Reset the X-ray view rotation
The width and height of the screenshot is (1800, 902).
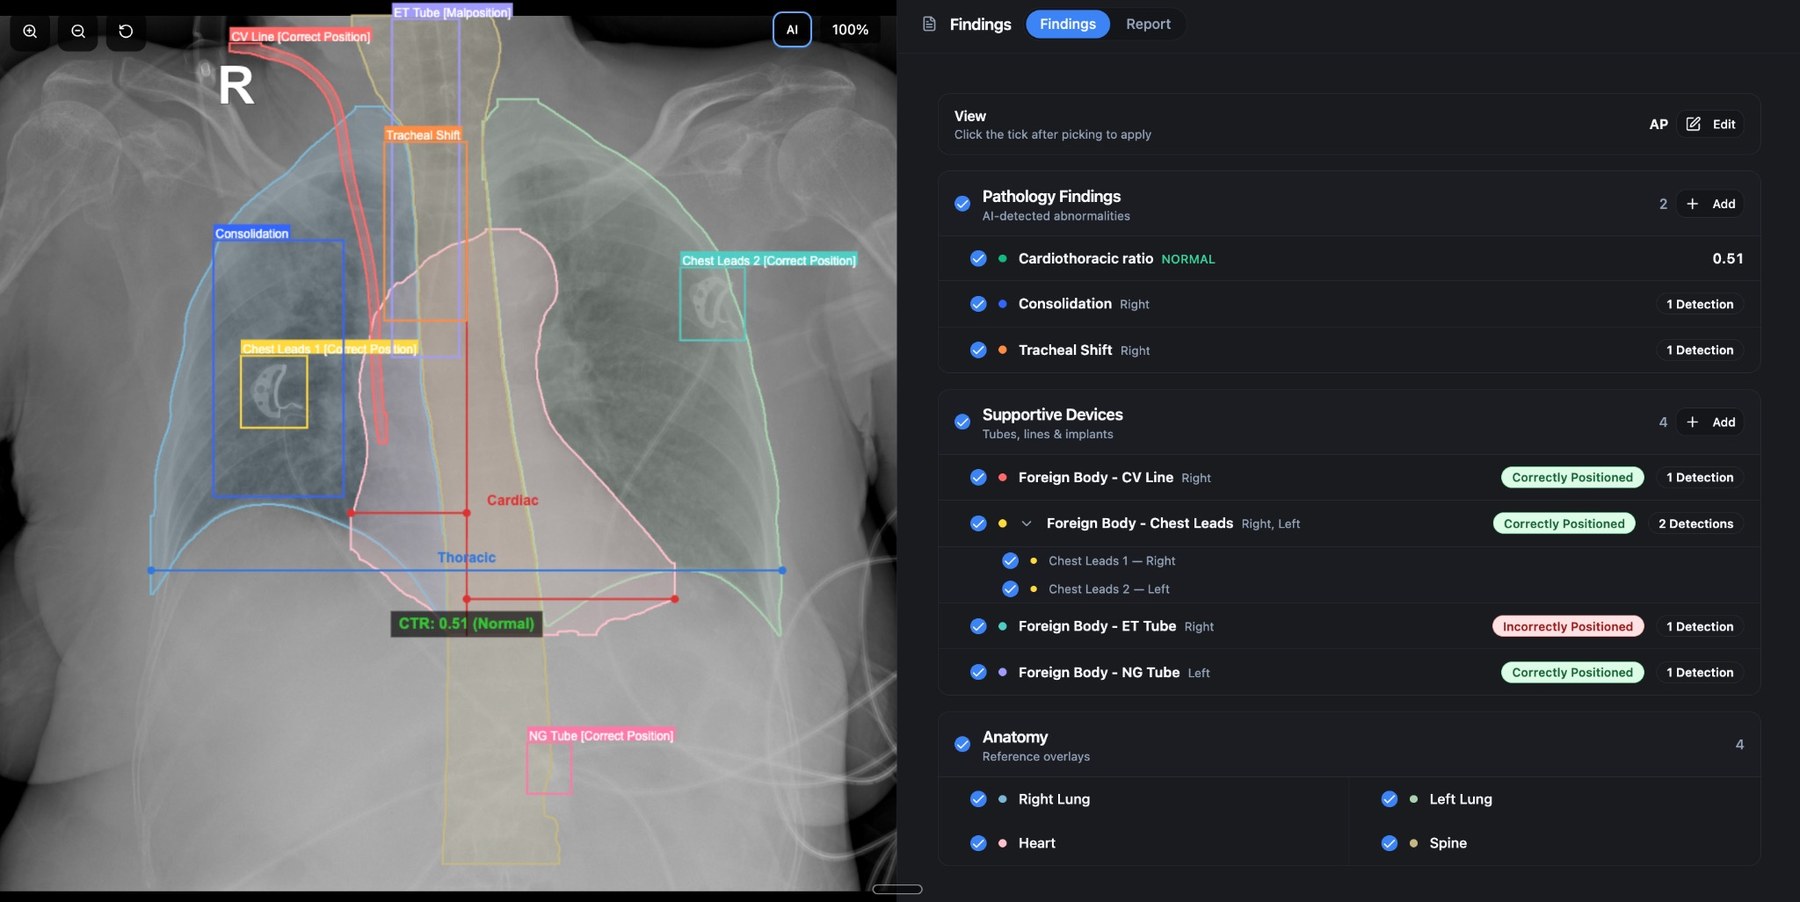[126, 31]
